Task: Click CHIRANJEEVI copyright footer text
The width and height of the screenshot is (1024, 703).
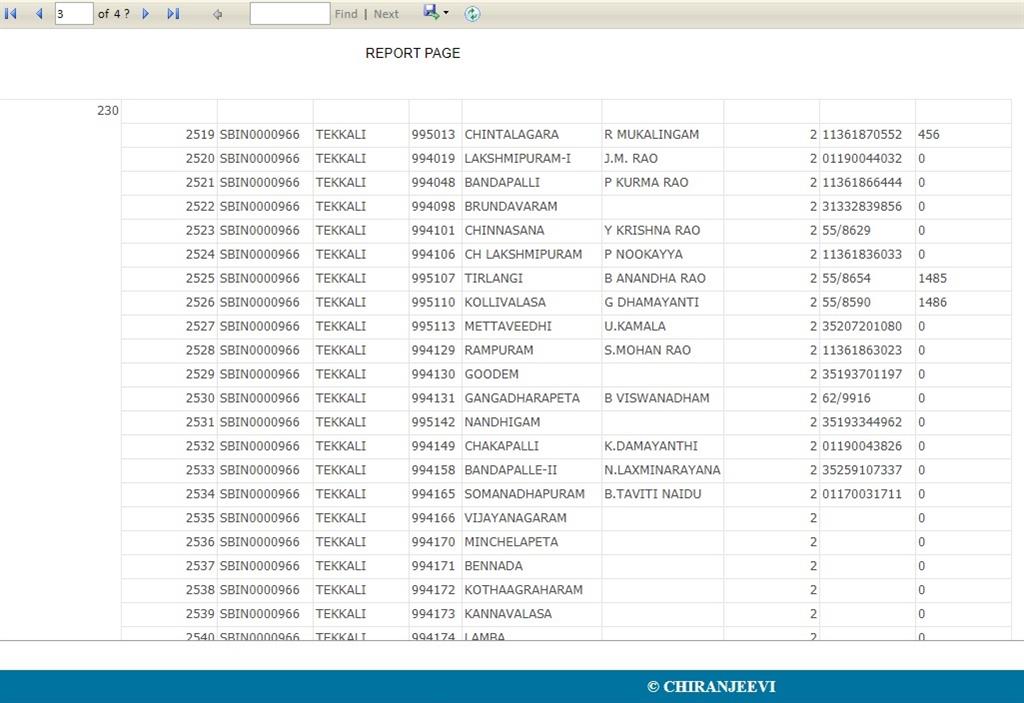Action: tap(711, 687)
